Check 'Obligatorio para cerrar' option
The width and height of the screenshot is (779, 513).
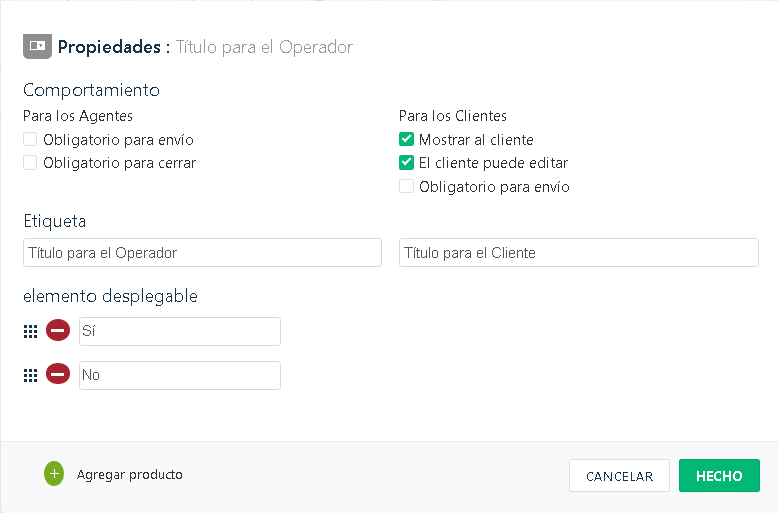coord(30,162)
